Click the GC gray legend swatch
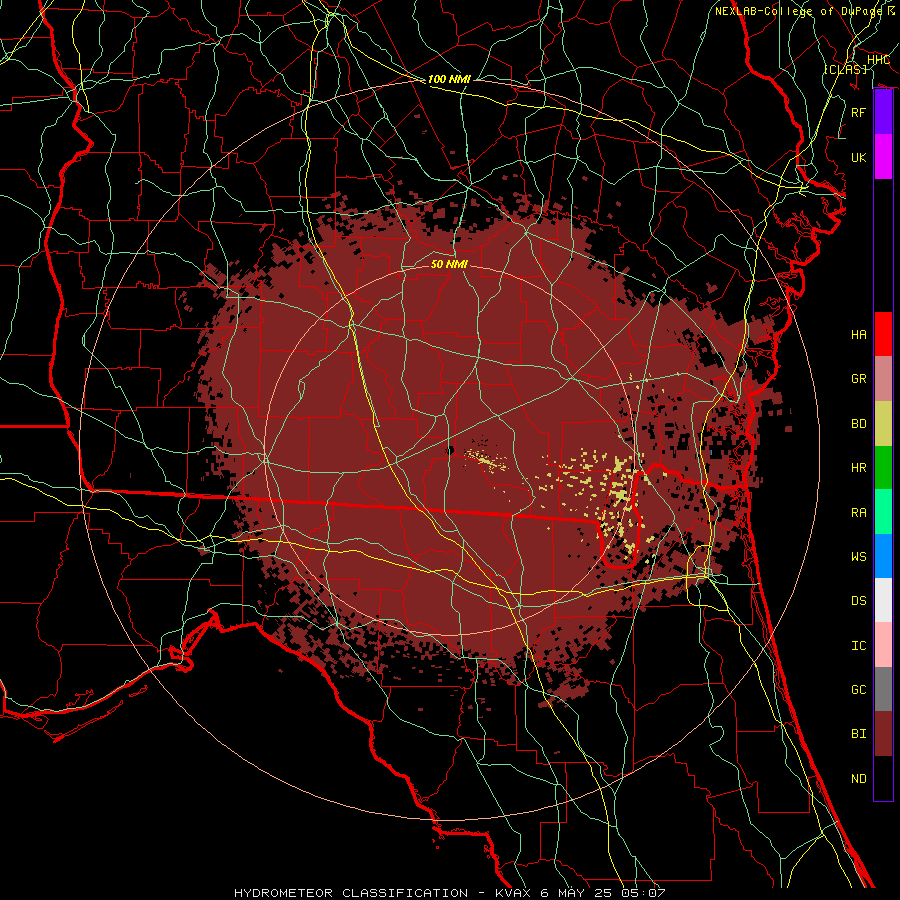This screenshot has height=900, width=900. (883, 689)
